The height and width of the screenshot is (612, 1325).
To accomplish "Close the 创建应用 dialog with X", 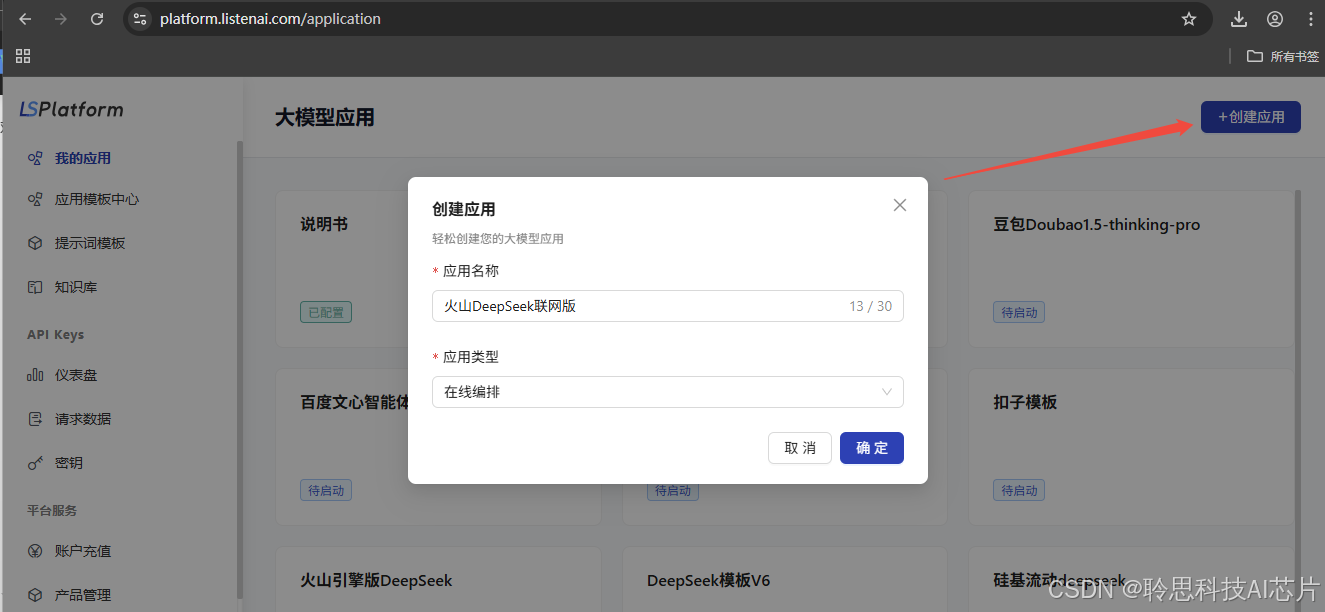I will (900, 205).
